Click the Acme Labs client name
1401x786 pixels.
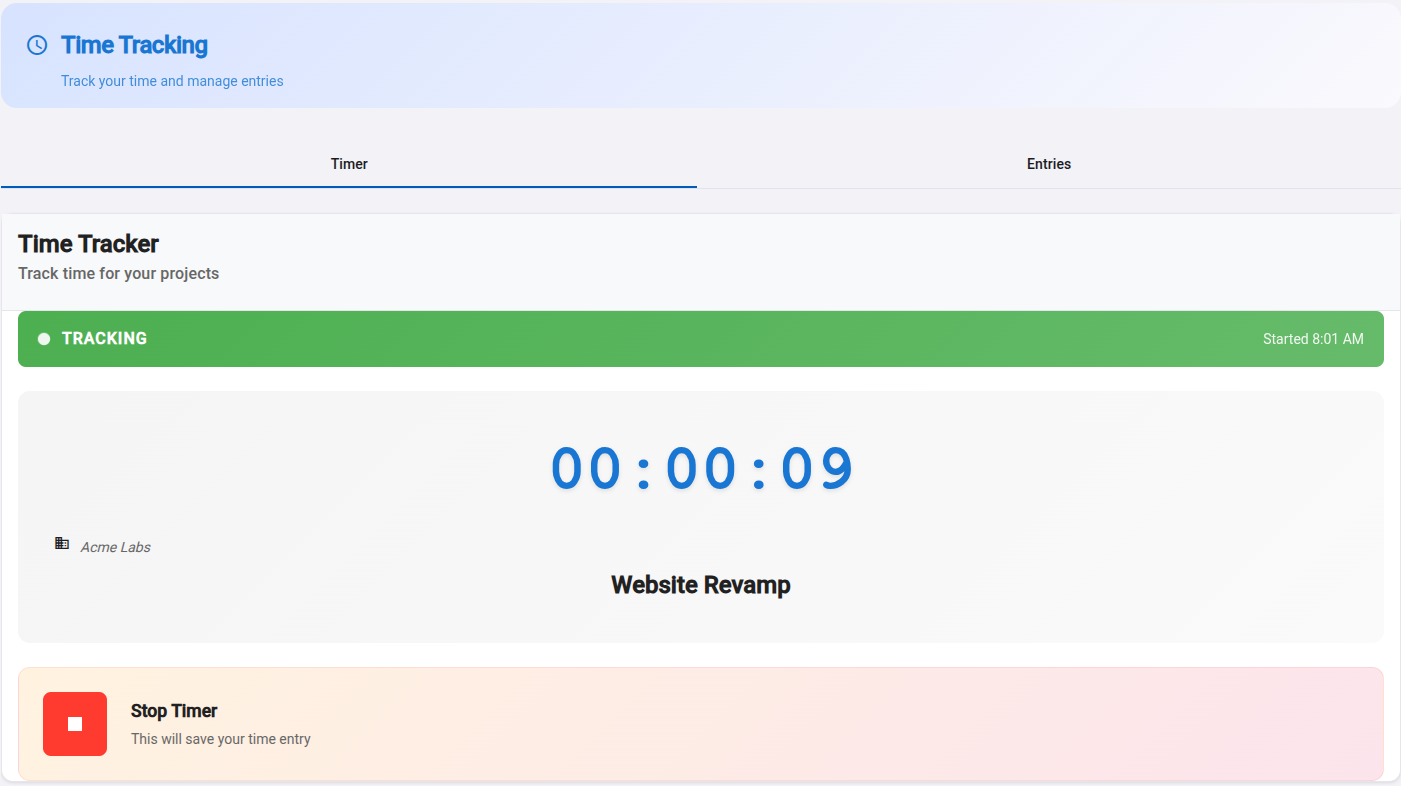point(116,547)
